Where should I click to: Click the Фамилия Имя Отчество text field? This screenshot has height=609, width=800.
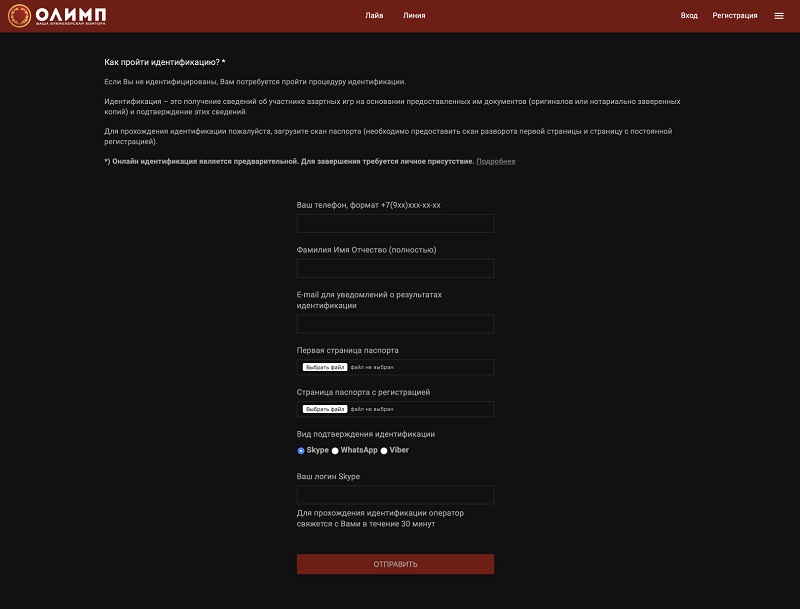[x=395, y=268]
